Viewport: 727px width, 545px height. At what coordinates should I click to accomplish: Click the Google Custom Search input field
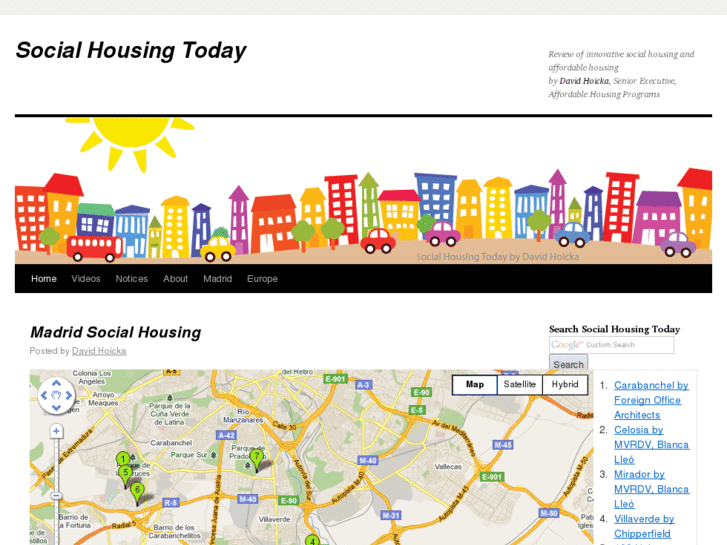click(612, 345)
